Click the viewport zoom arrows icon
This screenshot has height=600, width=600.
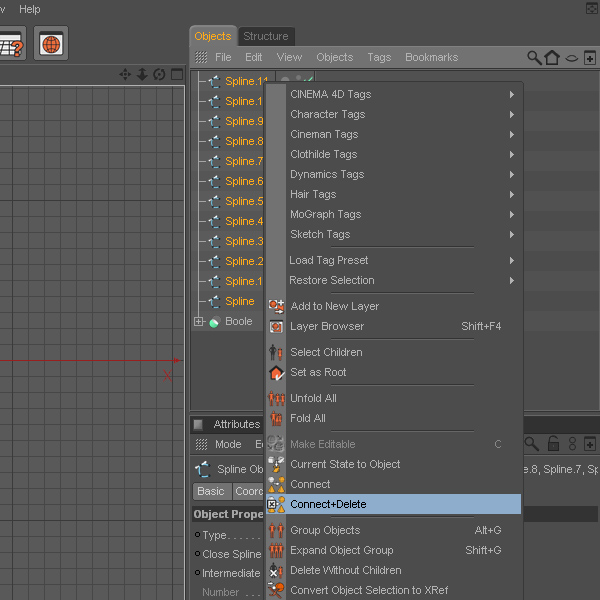(142, 74)
